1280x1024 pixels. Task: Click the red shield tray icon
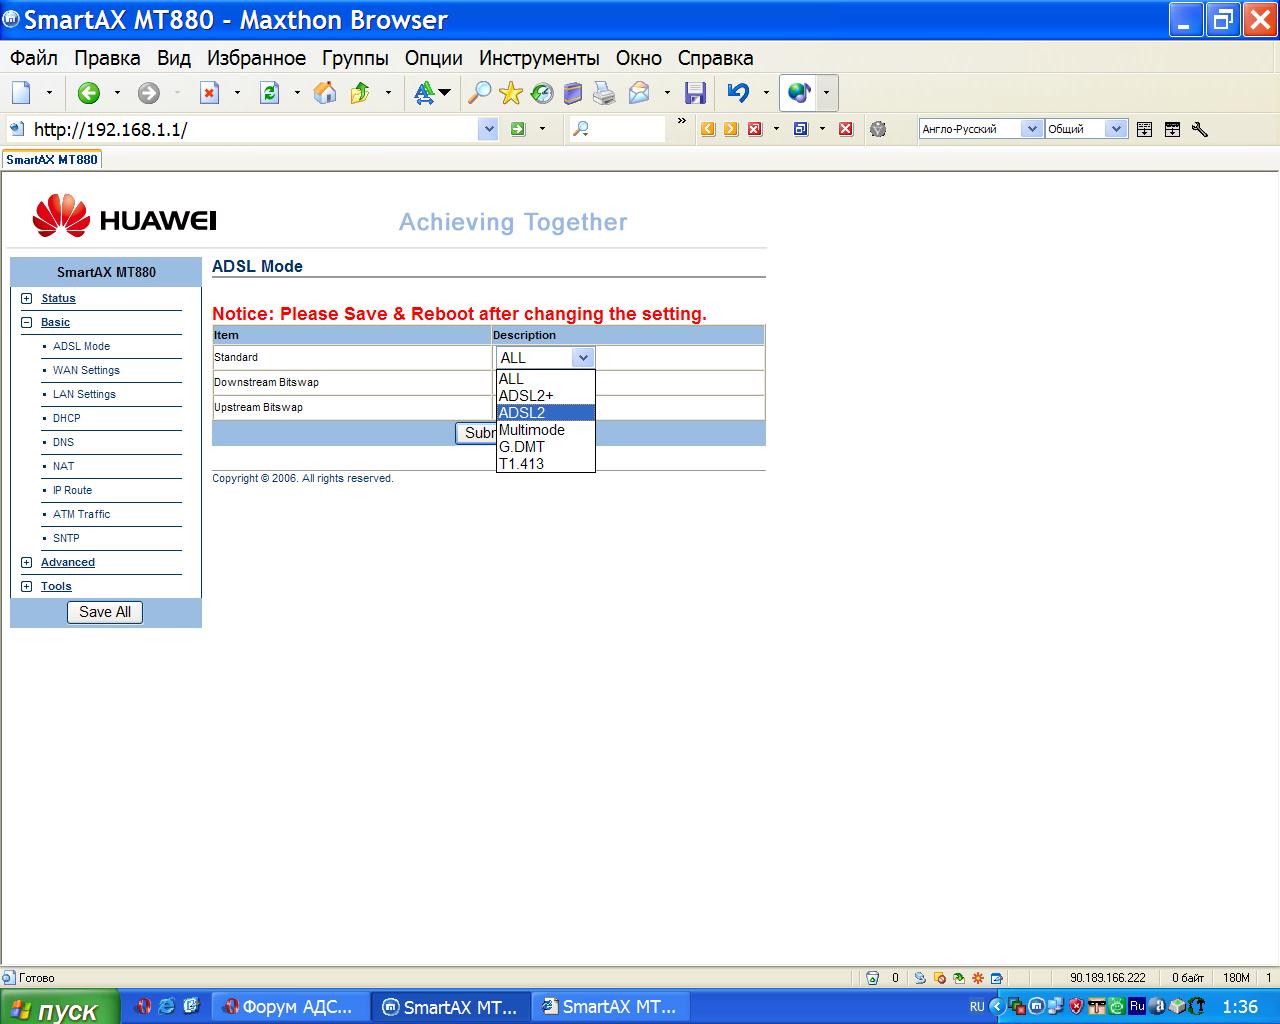tap(1076, 1007)
